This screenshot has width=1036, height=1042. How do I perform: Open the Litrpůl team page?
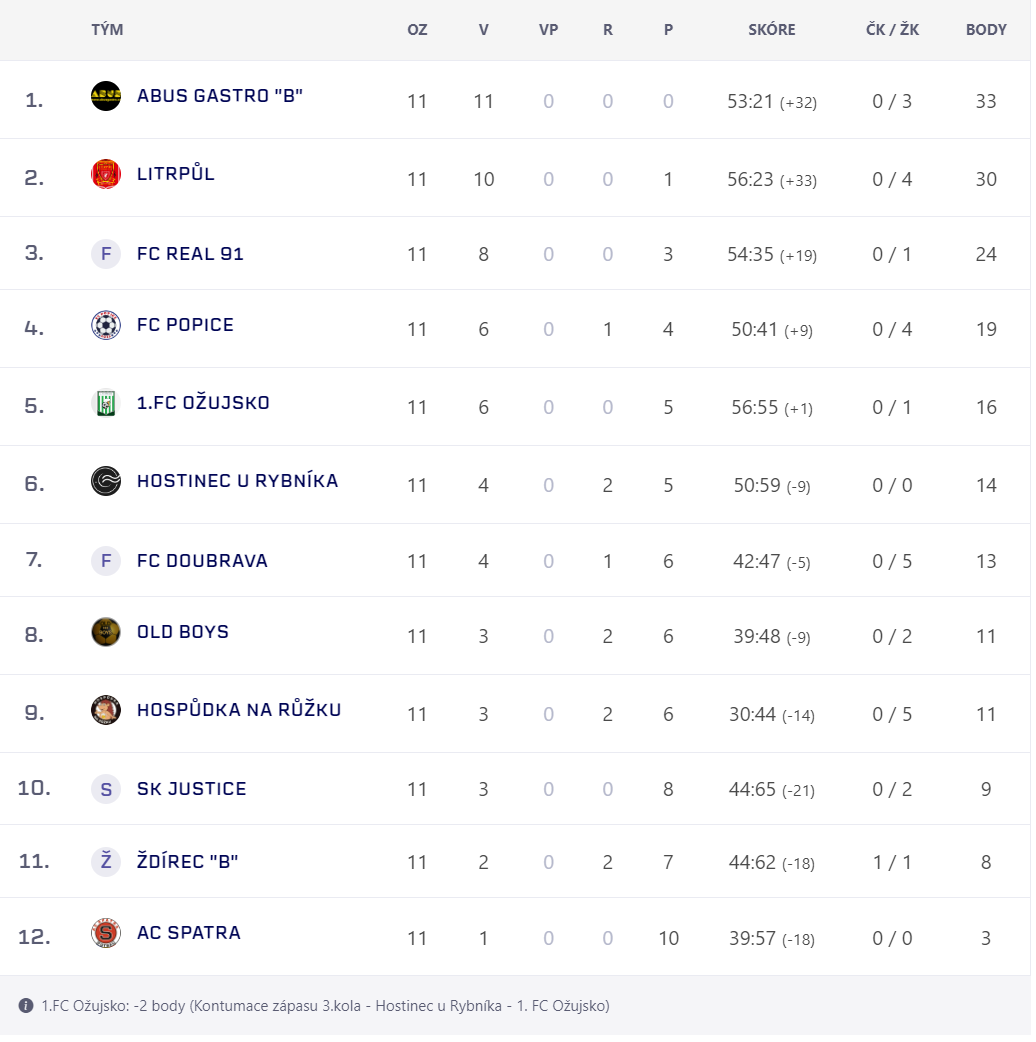pyautogui.click(x=176, y=174)
